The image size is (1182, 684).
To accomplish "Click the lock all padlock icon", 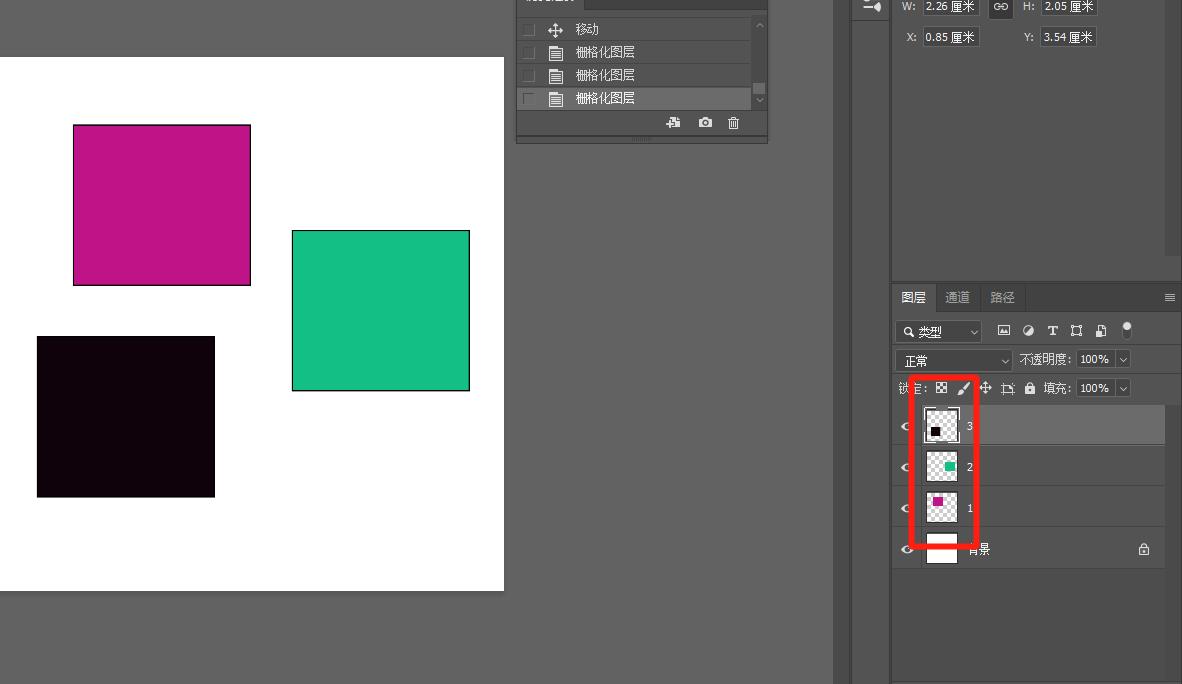I will (x=1029, y=388).
